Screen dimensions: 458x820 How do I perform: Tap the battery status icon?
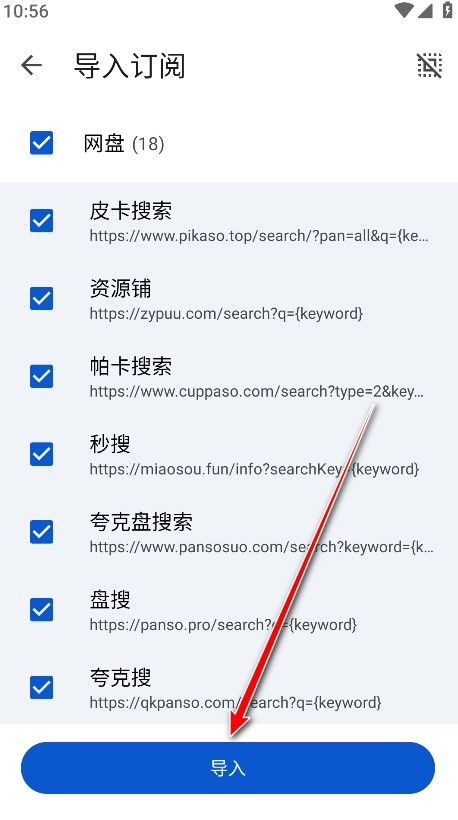448,10
